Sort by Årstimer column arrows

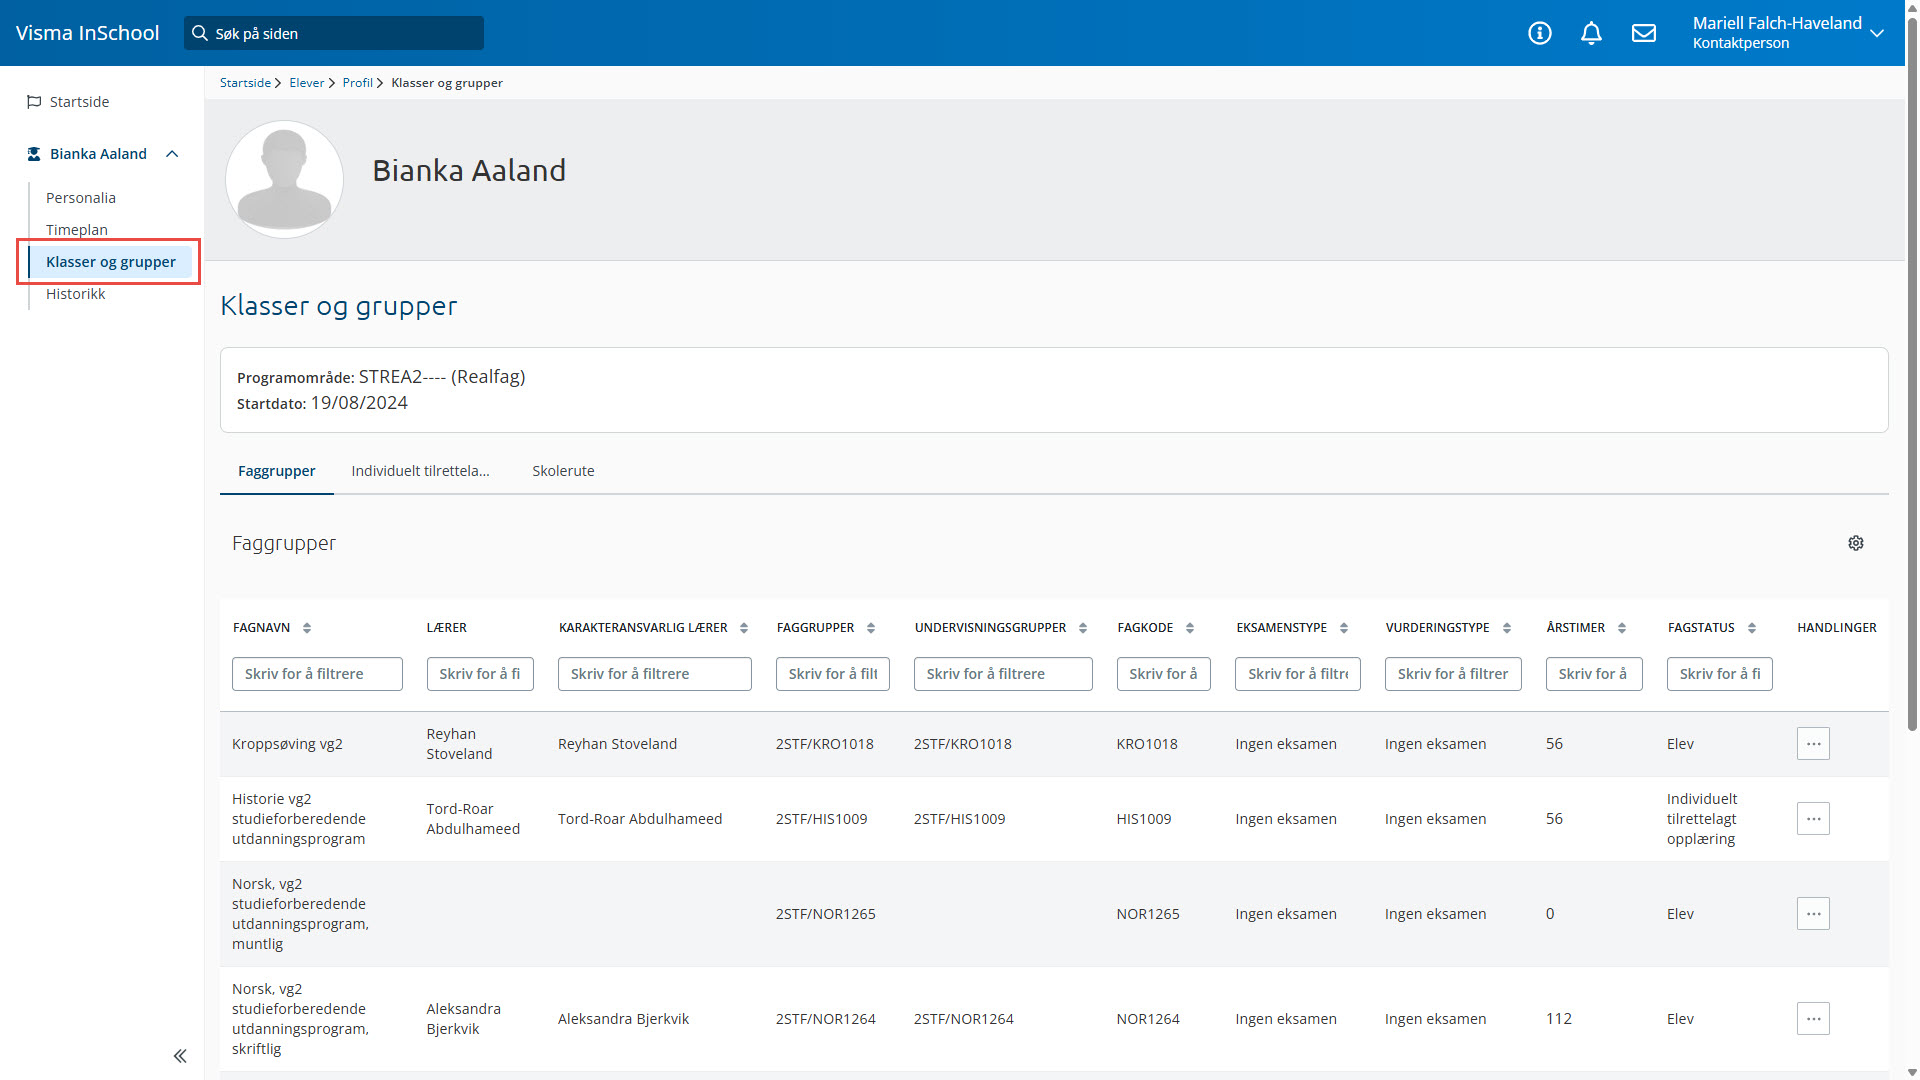1622,628
